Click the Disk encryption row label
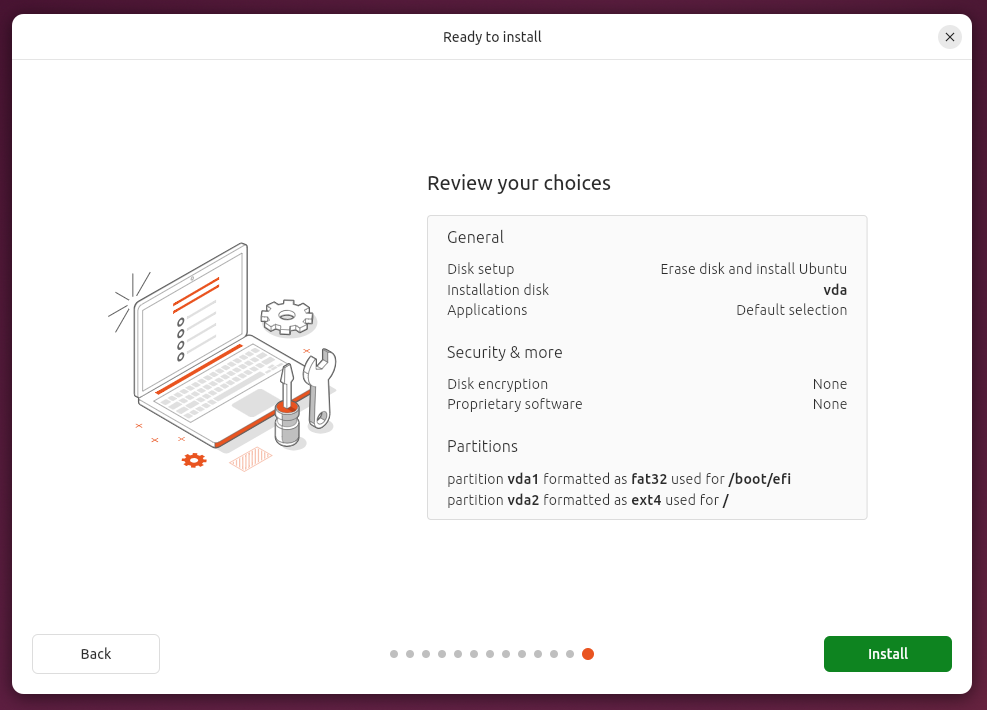The height and width of the screenshot is (710, 987). tap(497, 384)
